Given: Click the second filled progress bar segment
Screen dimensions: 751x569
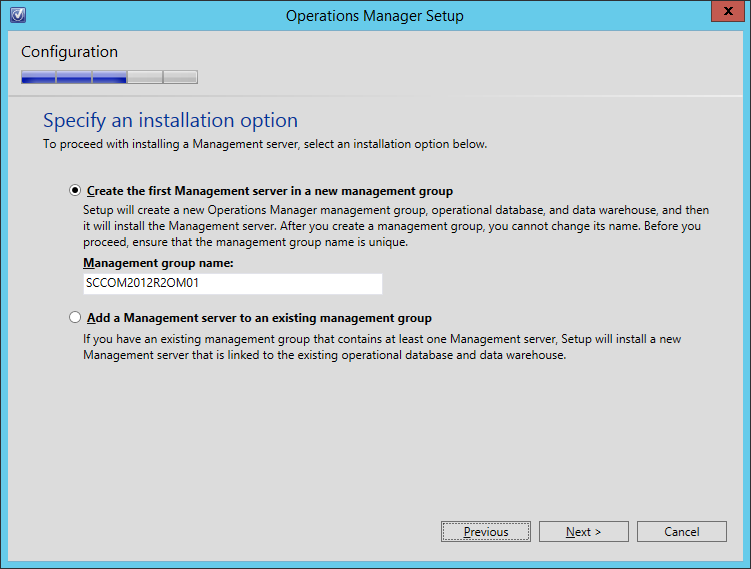Looking at the screenshot, I should pos(74,77).
